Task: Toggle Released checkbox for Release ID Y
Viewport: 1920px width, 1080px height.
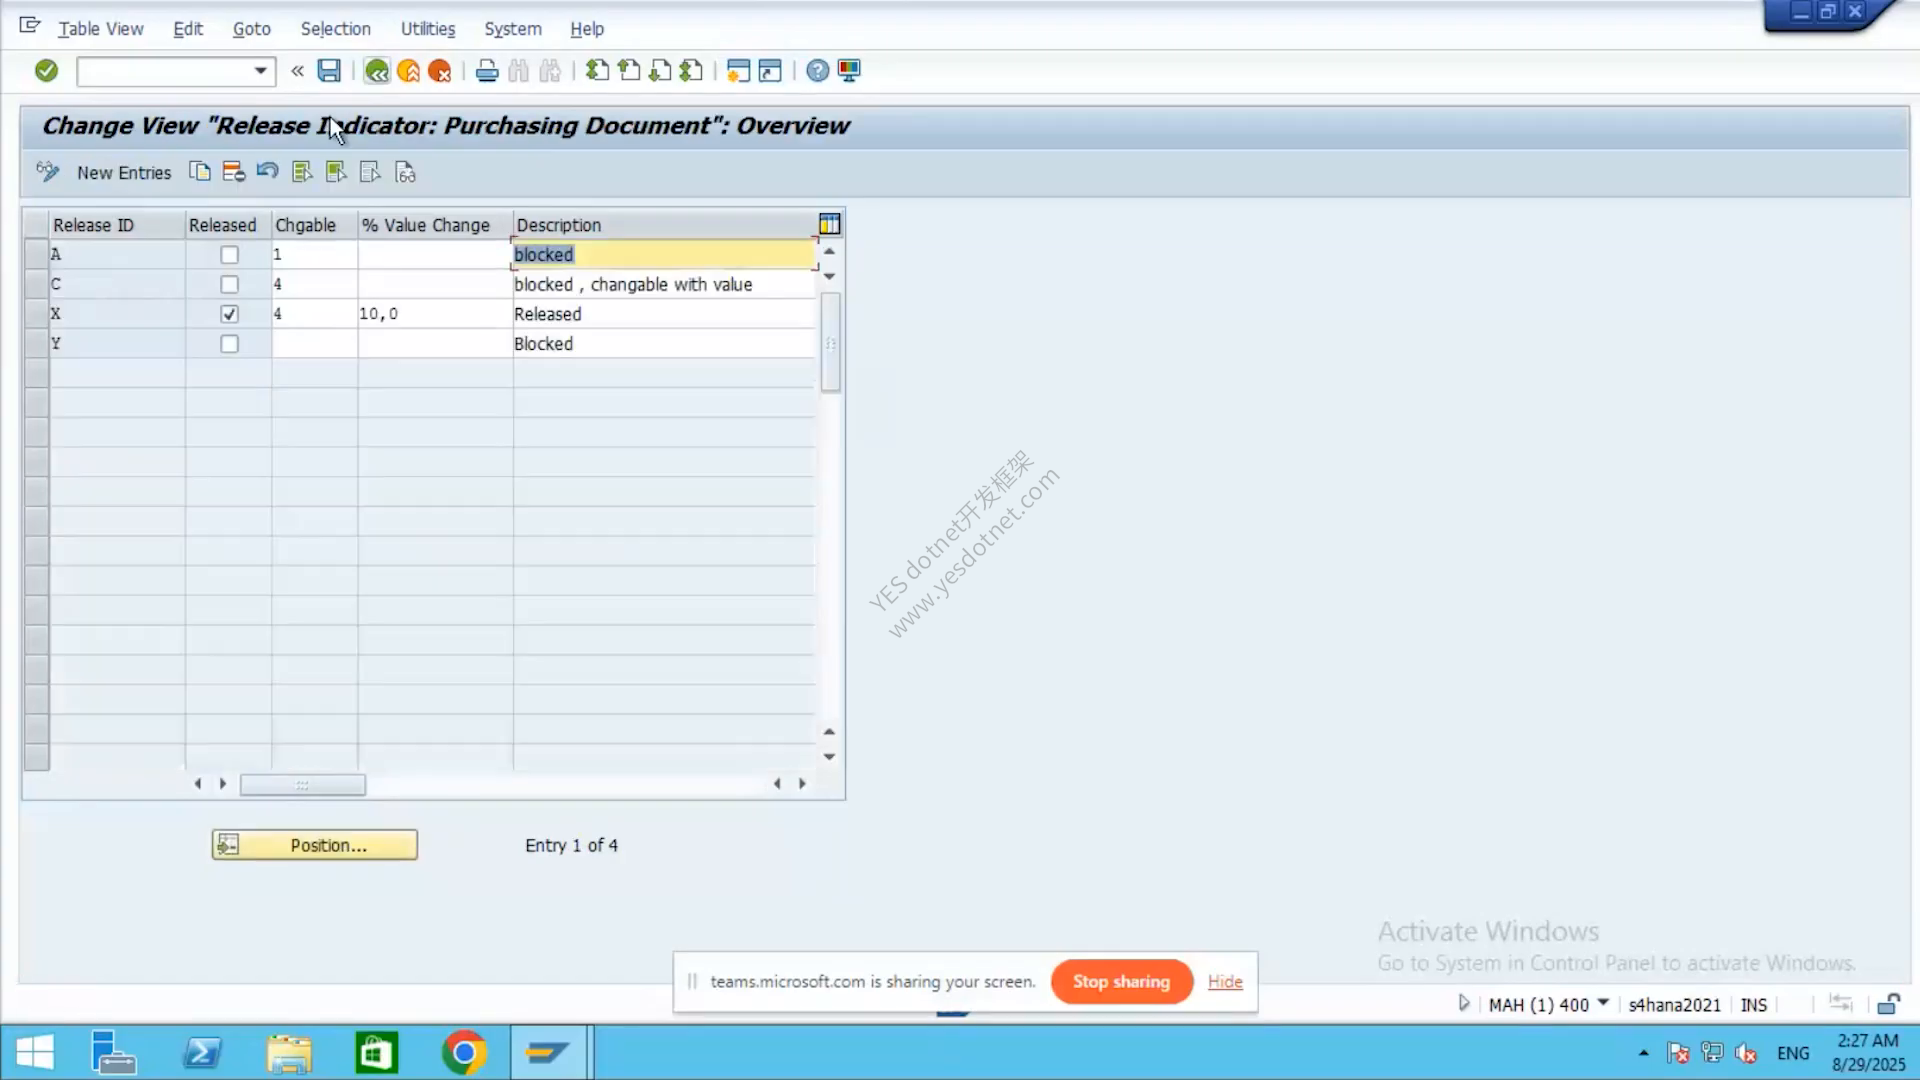Action: pos(229,344)
